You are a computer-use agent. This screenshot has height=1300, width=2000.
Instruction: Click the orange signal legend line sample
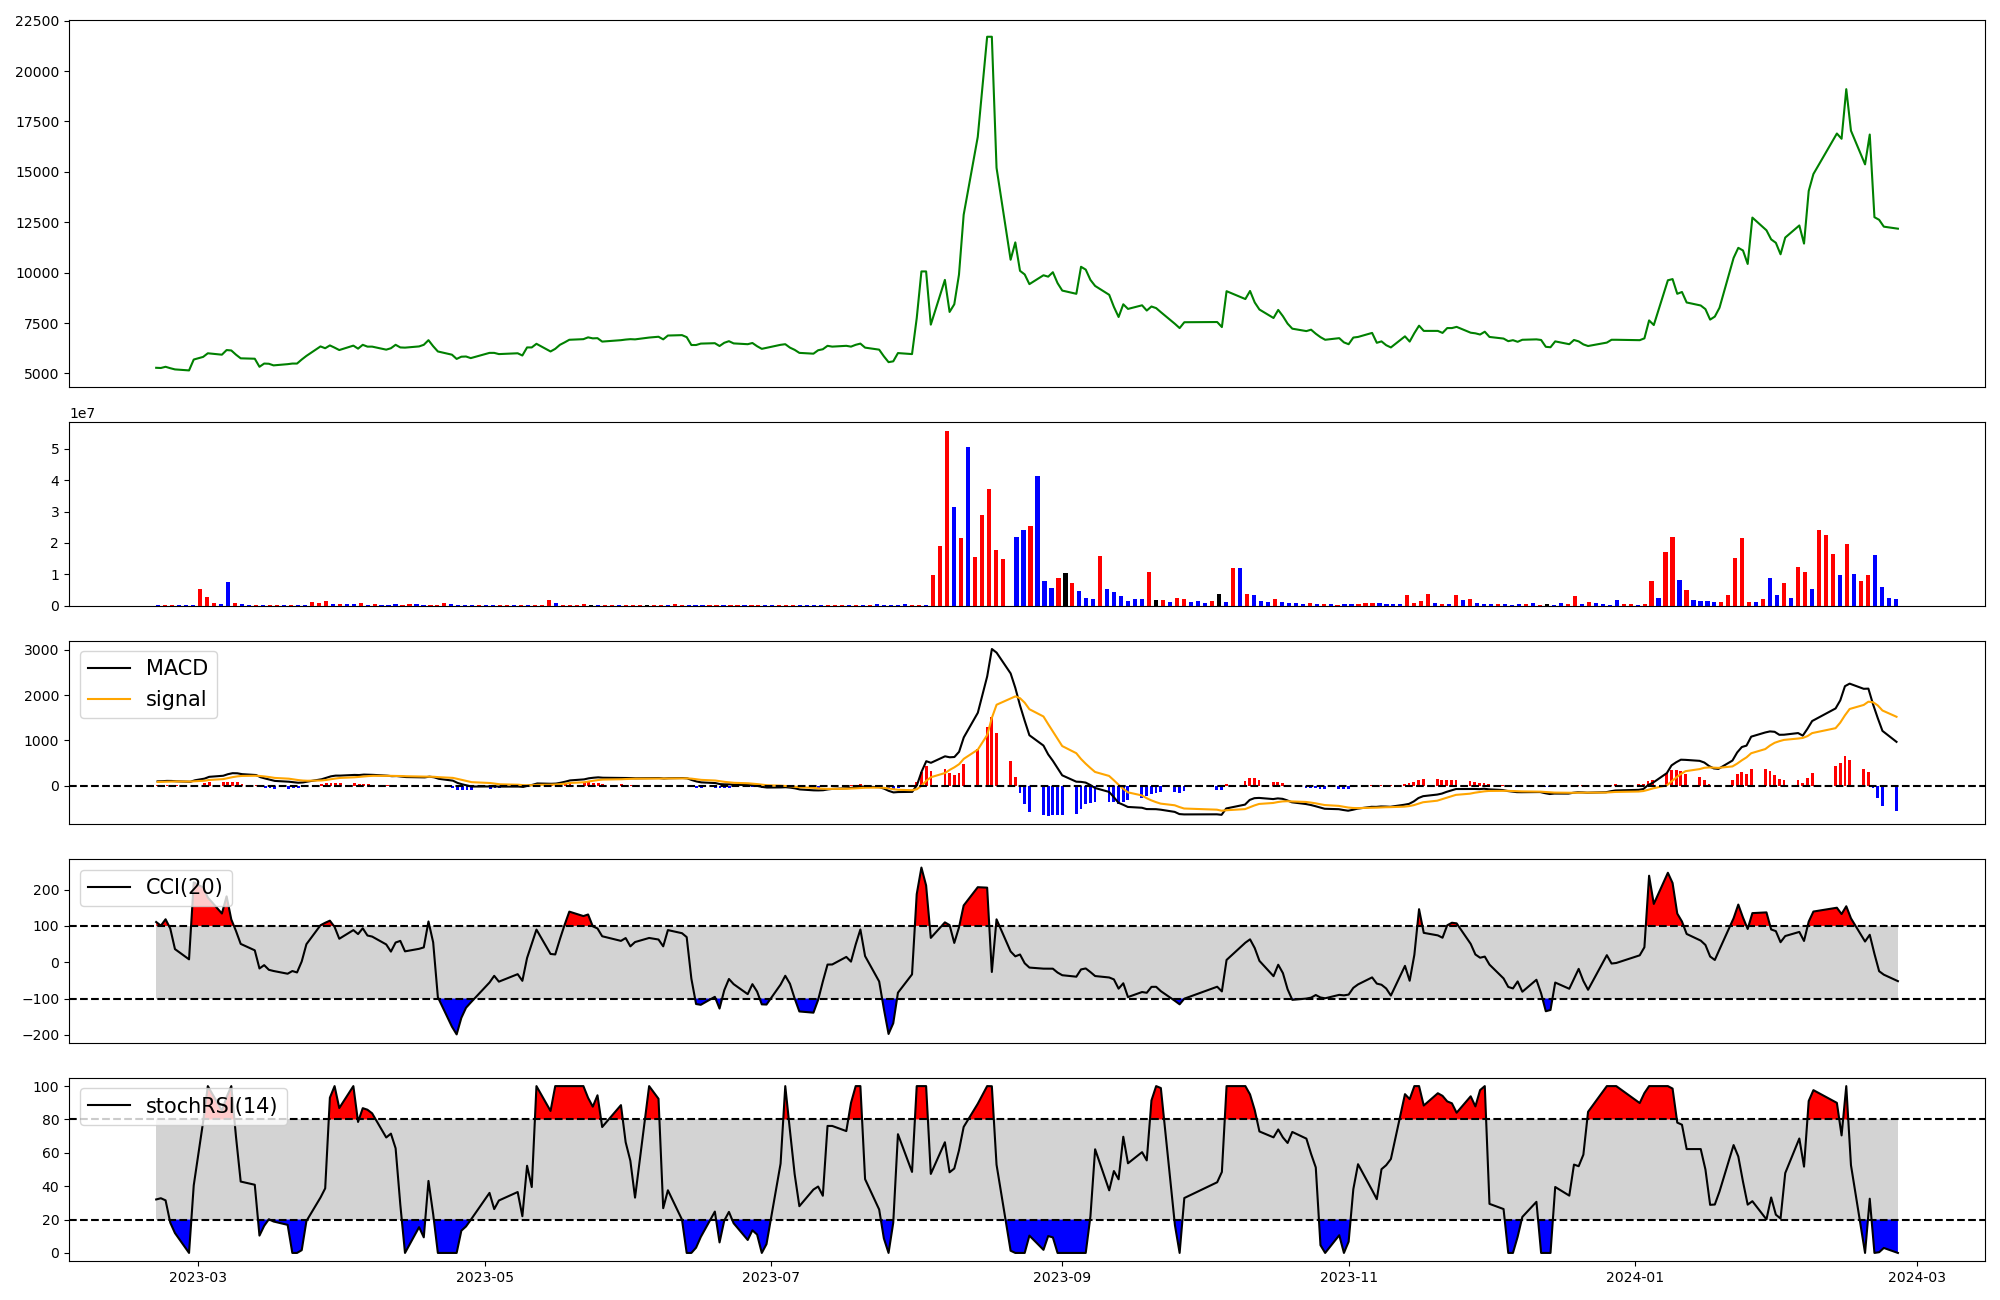pyautogui.click(x=109, y=699)
